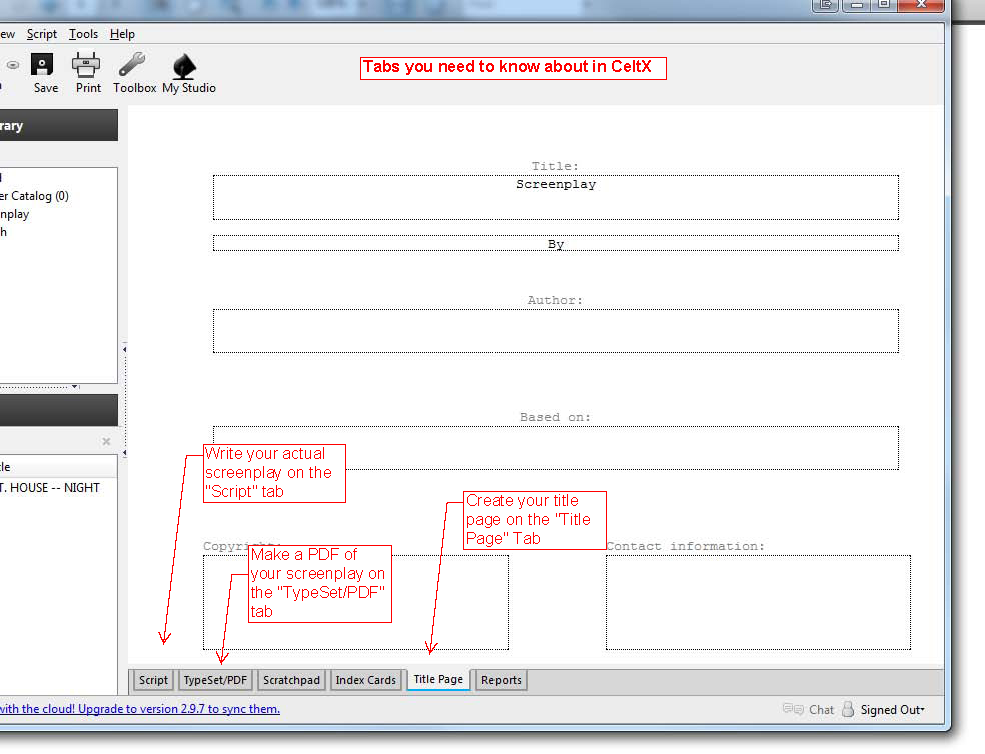Collapse the sidebar with the upper splitter arrow
The image size is (985, 754).
click(x=124, y=349)
